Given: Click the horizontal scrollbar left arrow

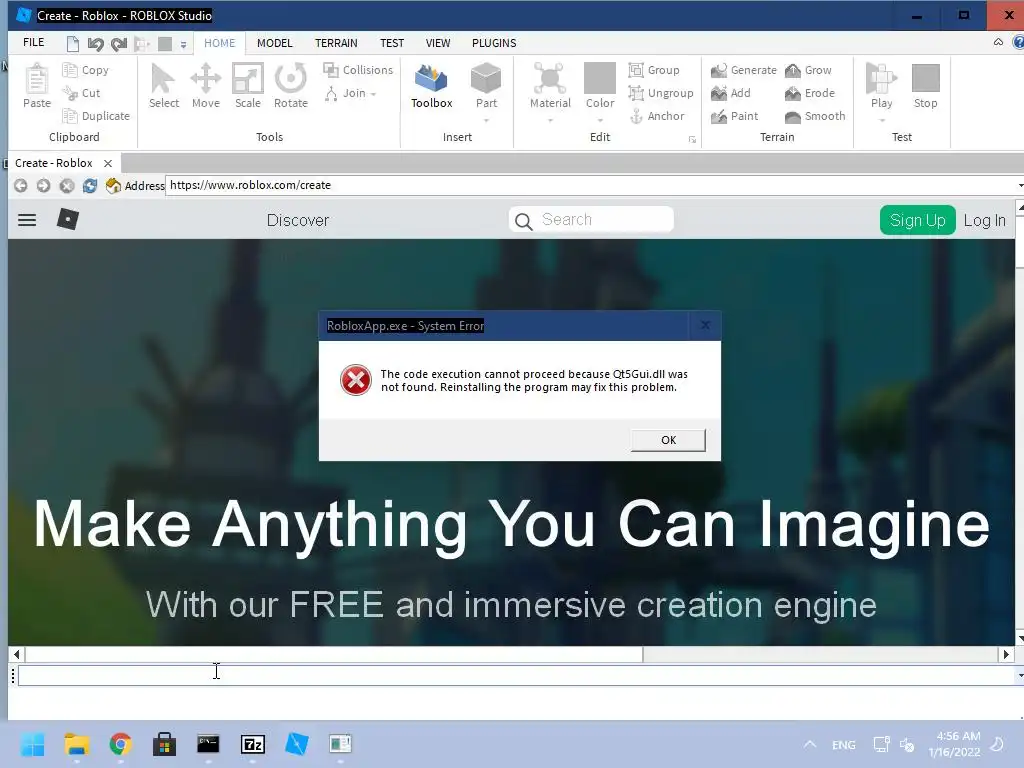Looking at the screenshot, I should (16, 654).
